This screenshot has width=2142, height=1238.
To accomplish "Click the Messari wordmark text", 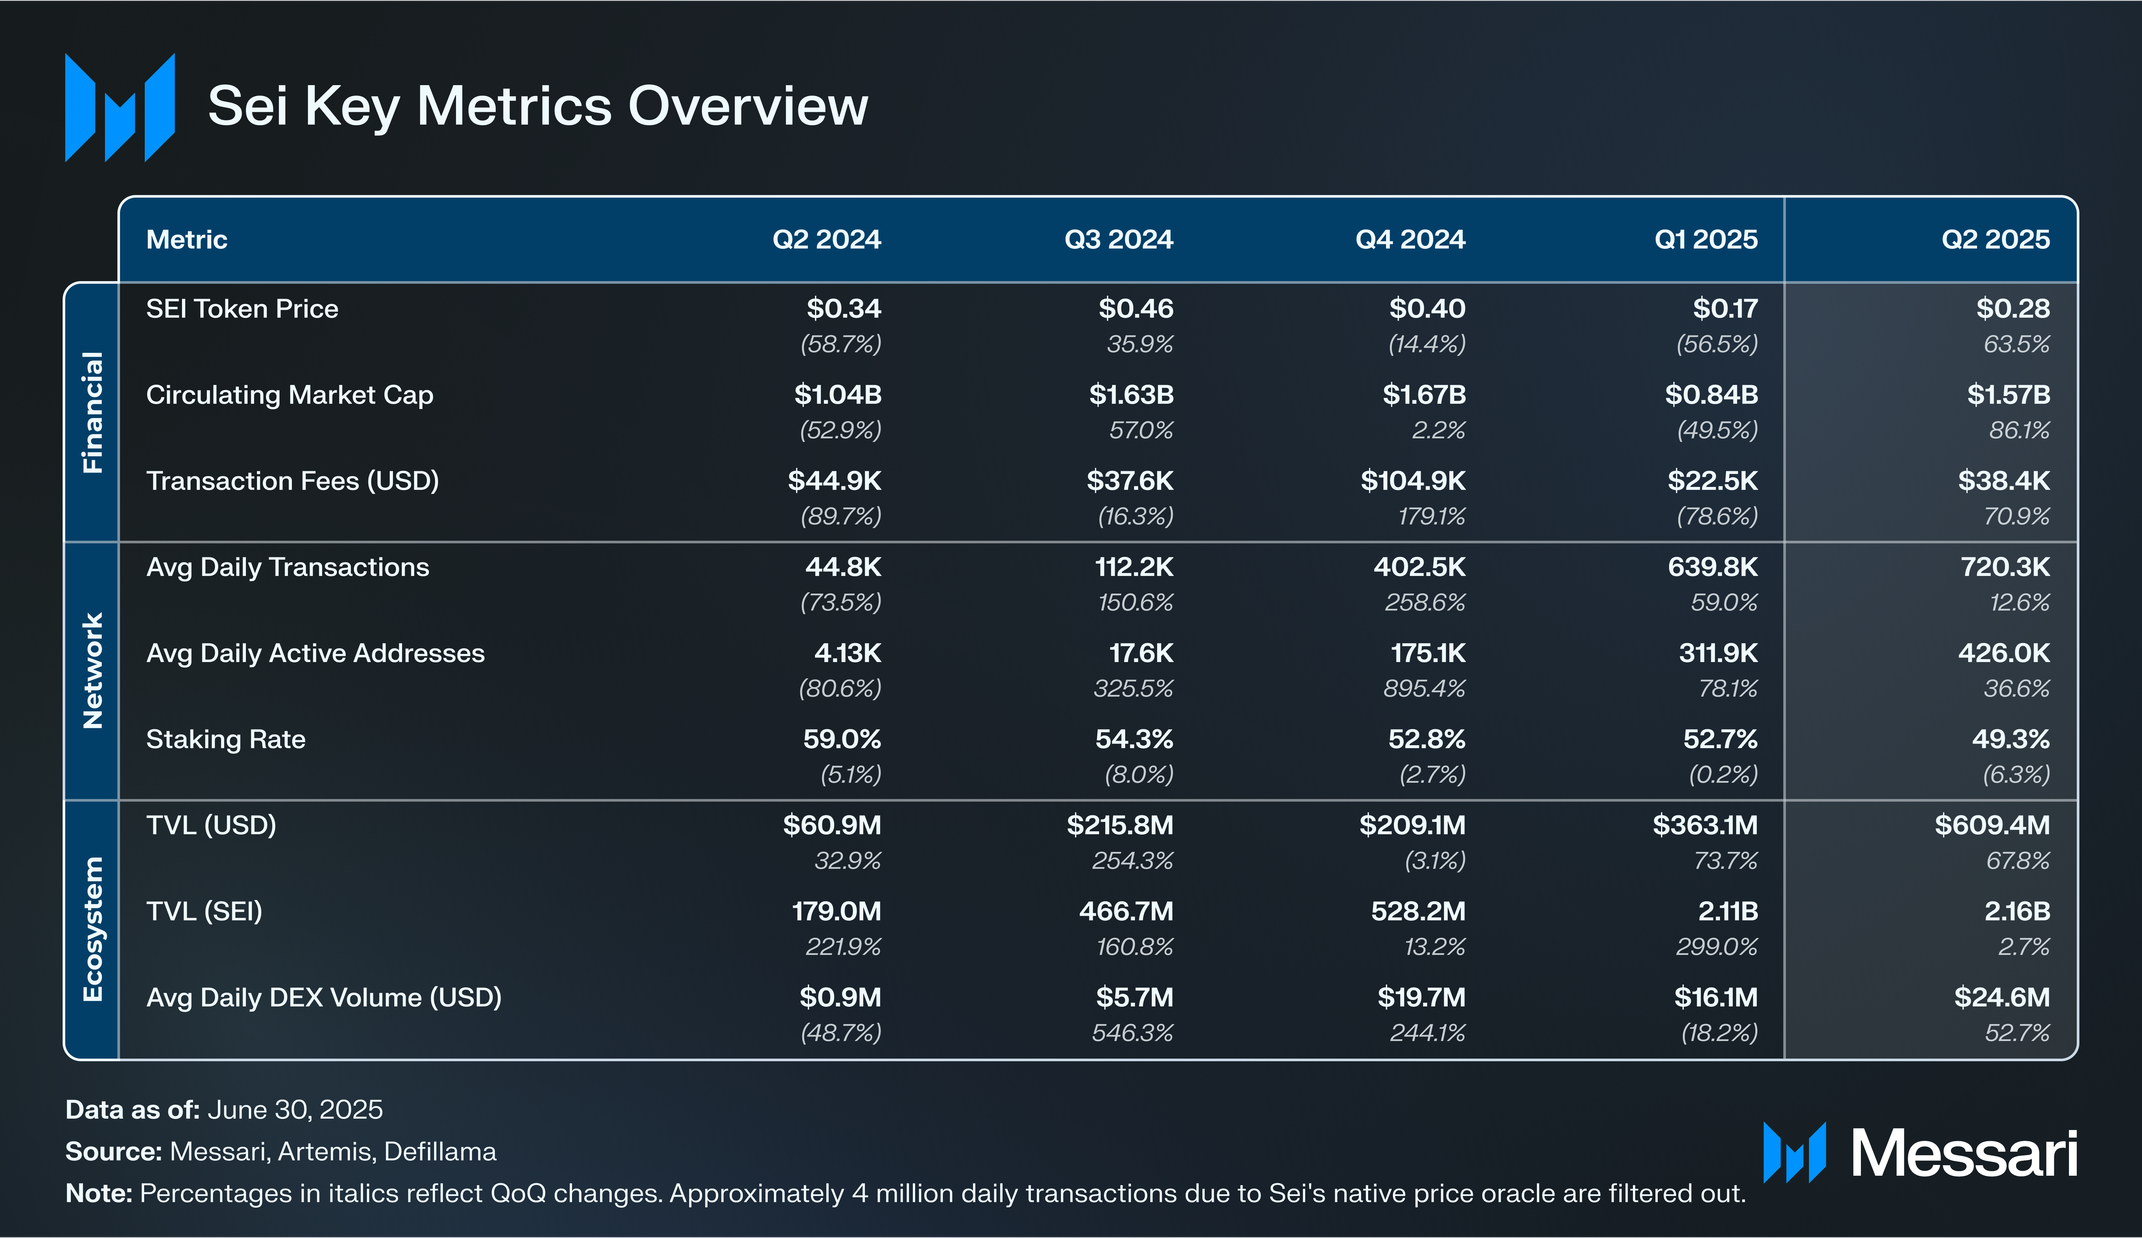I will pyautogui.click(x=1964, y=1154).
